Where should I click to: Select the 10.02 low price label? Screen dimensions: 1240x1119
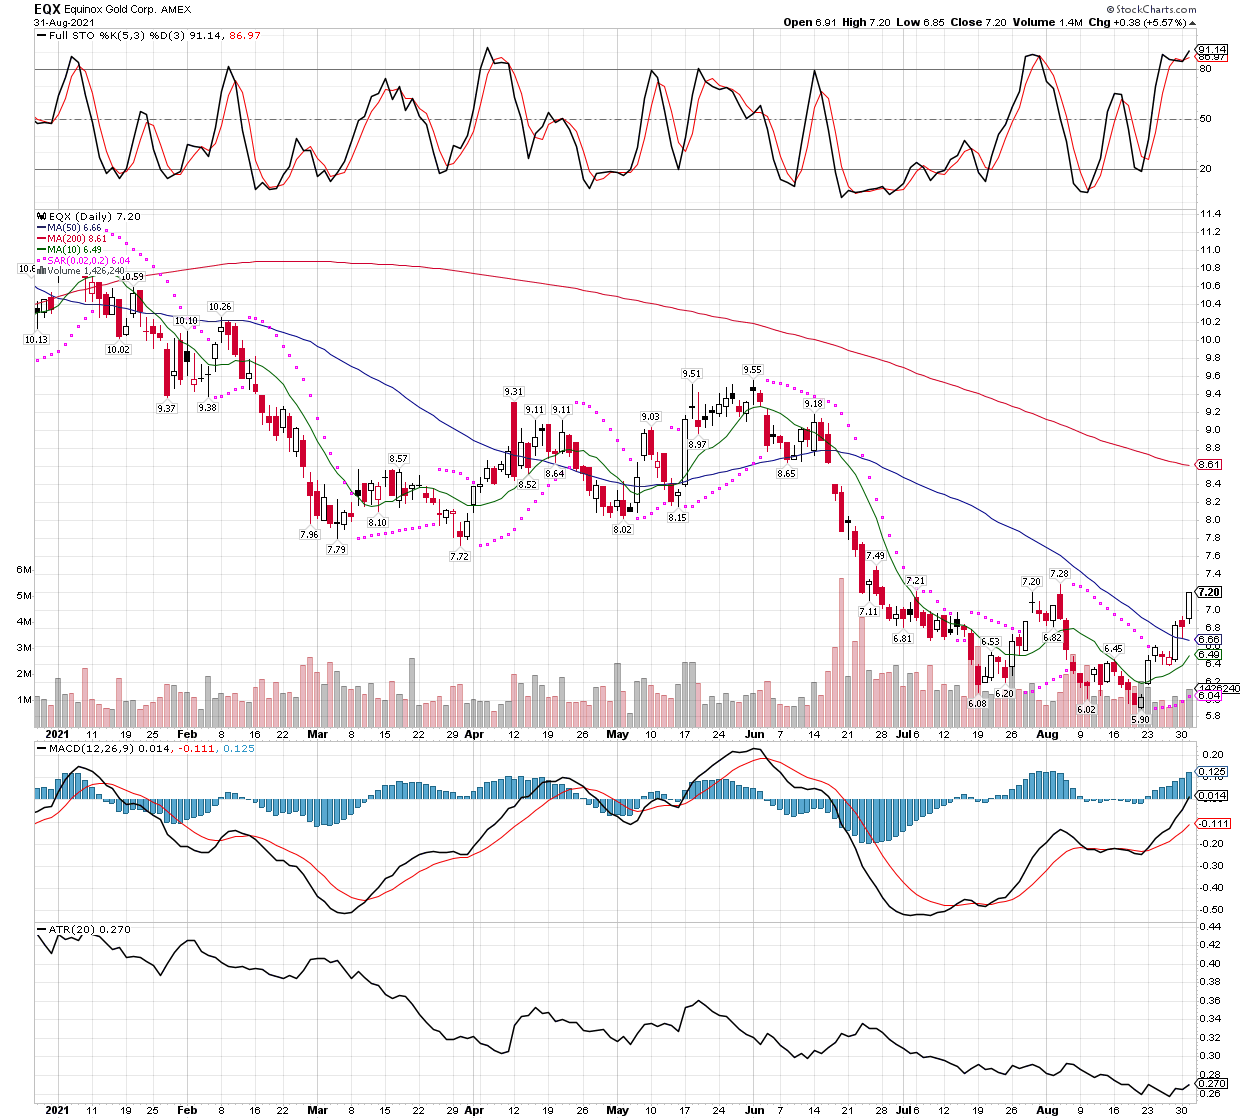[x=118, y=350]
